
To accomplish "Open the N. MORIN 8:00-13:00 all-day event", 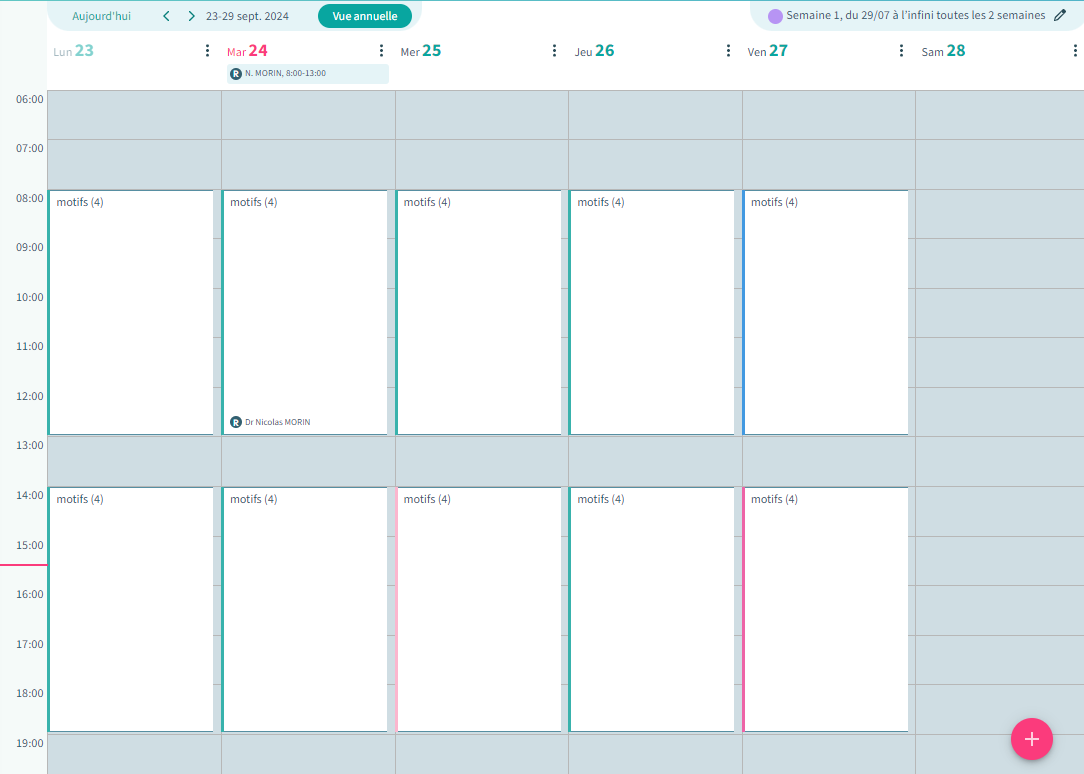I will click(x=307, y=74).
